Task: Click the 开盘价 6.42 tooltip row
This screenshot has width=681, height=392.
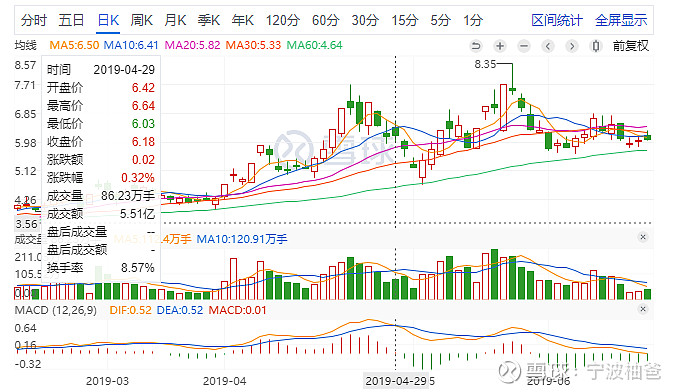Action: [101, 88]
